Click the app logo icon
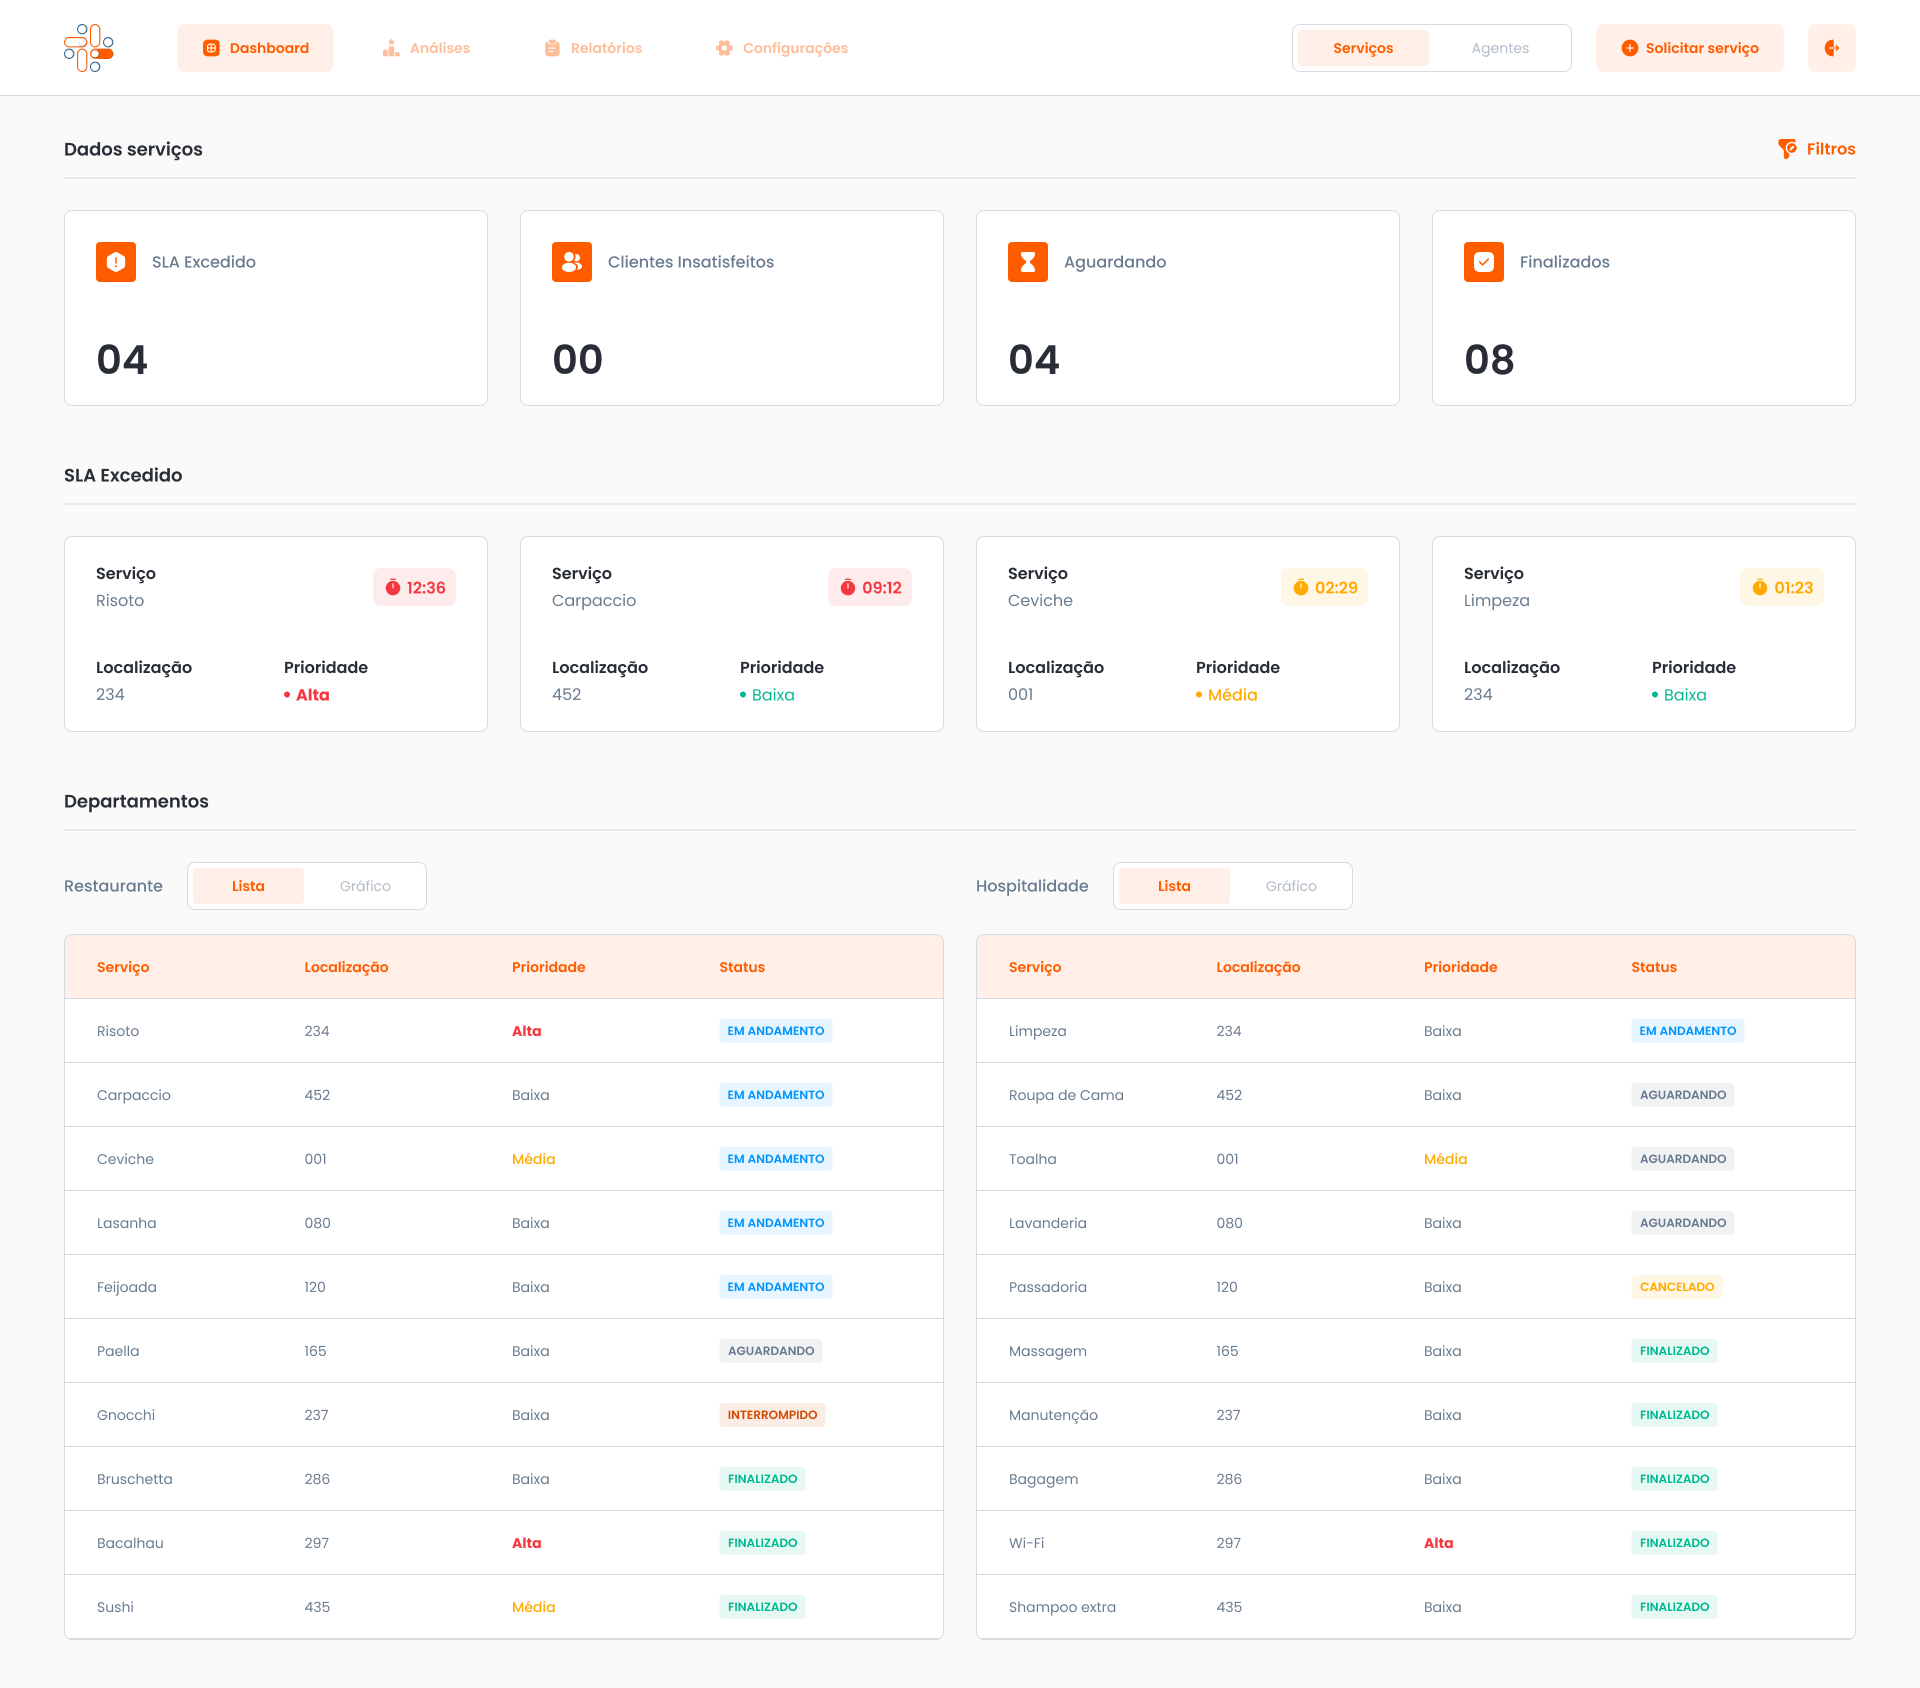1920x1688 pixels. pos(89,48)
